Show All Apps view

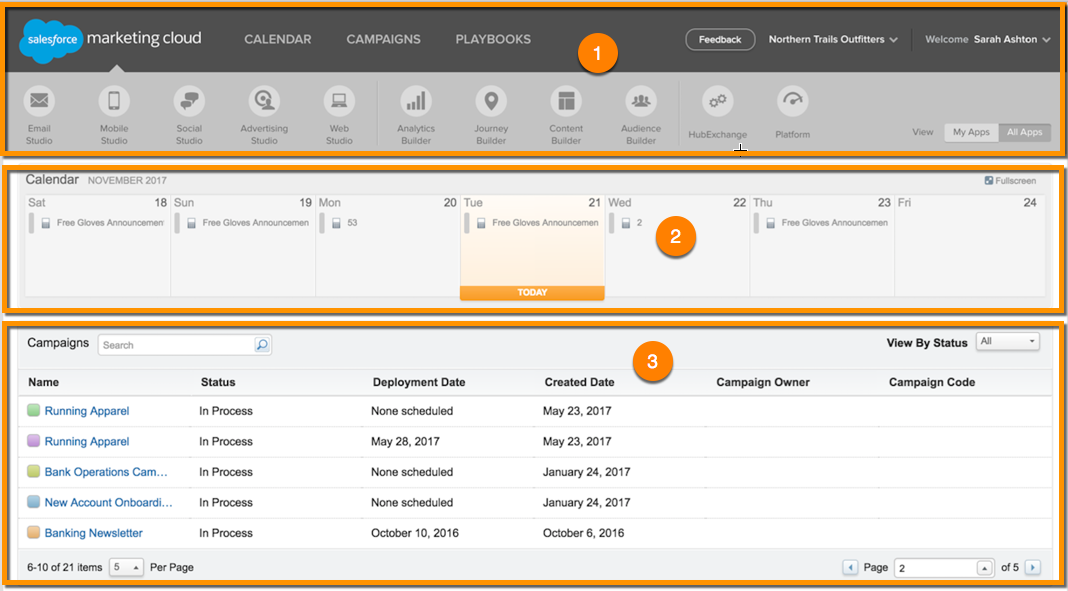tap(1024, 132)
